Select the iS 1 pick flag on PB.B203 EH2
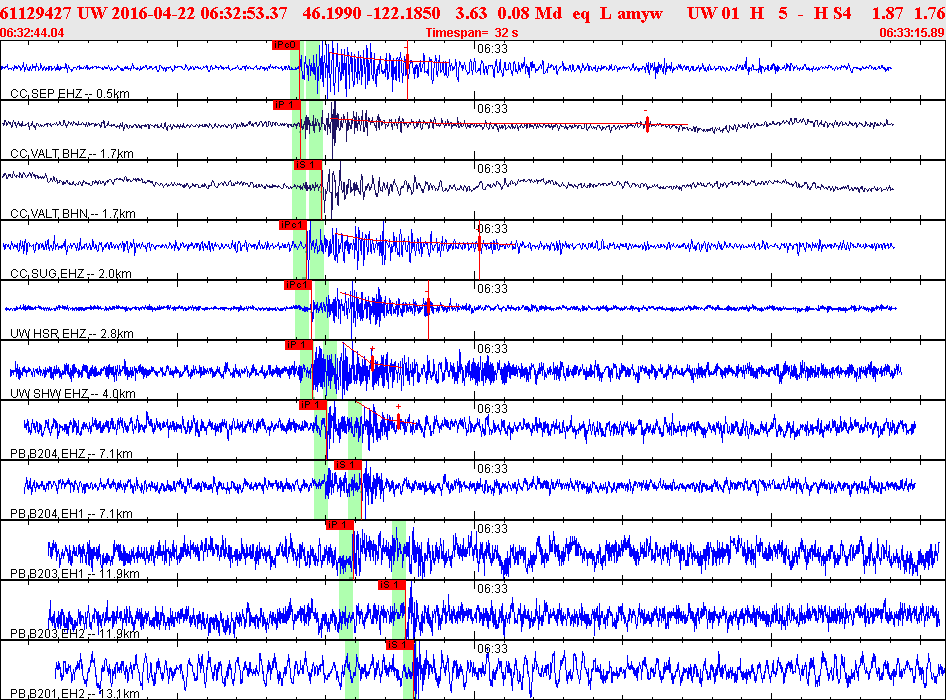Image resolution: width=946 pixels, height=700 pixels. click(392, 585)
